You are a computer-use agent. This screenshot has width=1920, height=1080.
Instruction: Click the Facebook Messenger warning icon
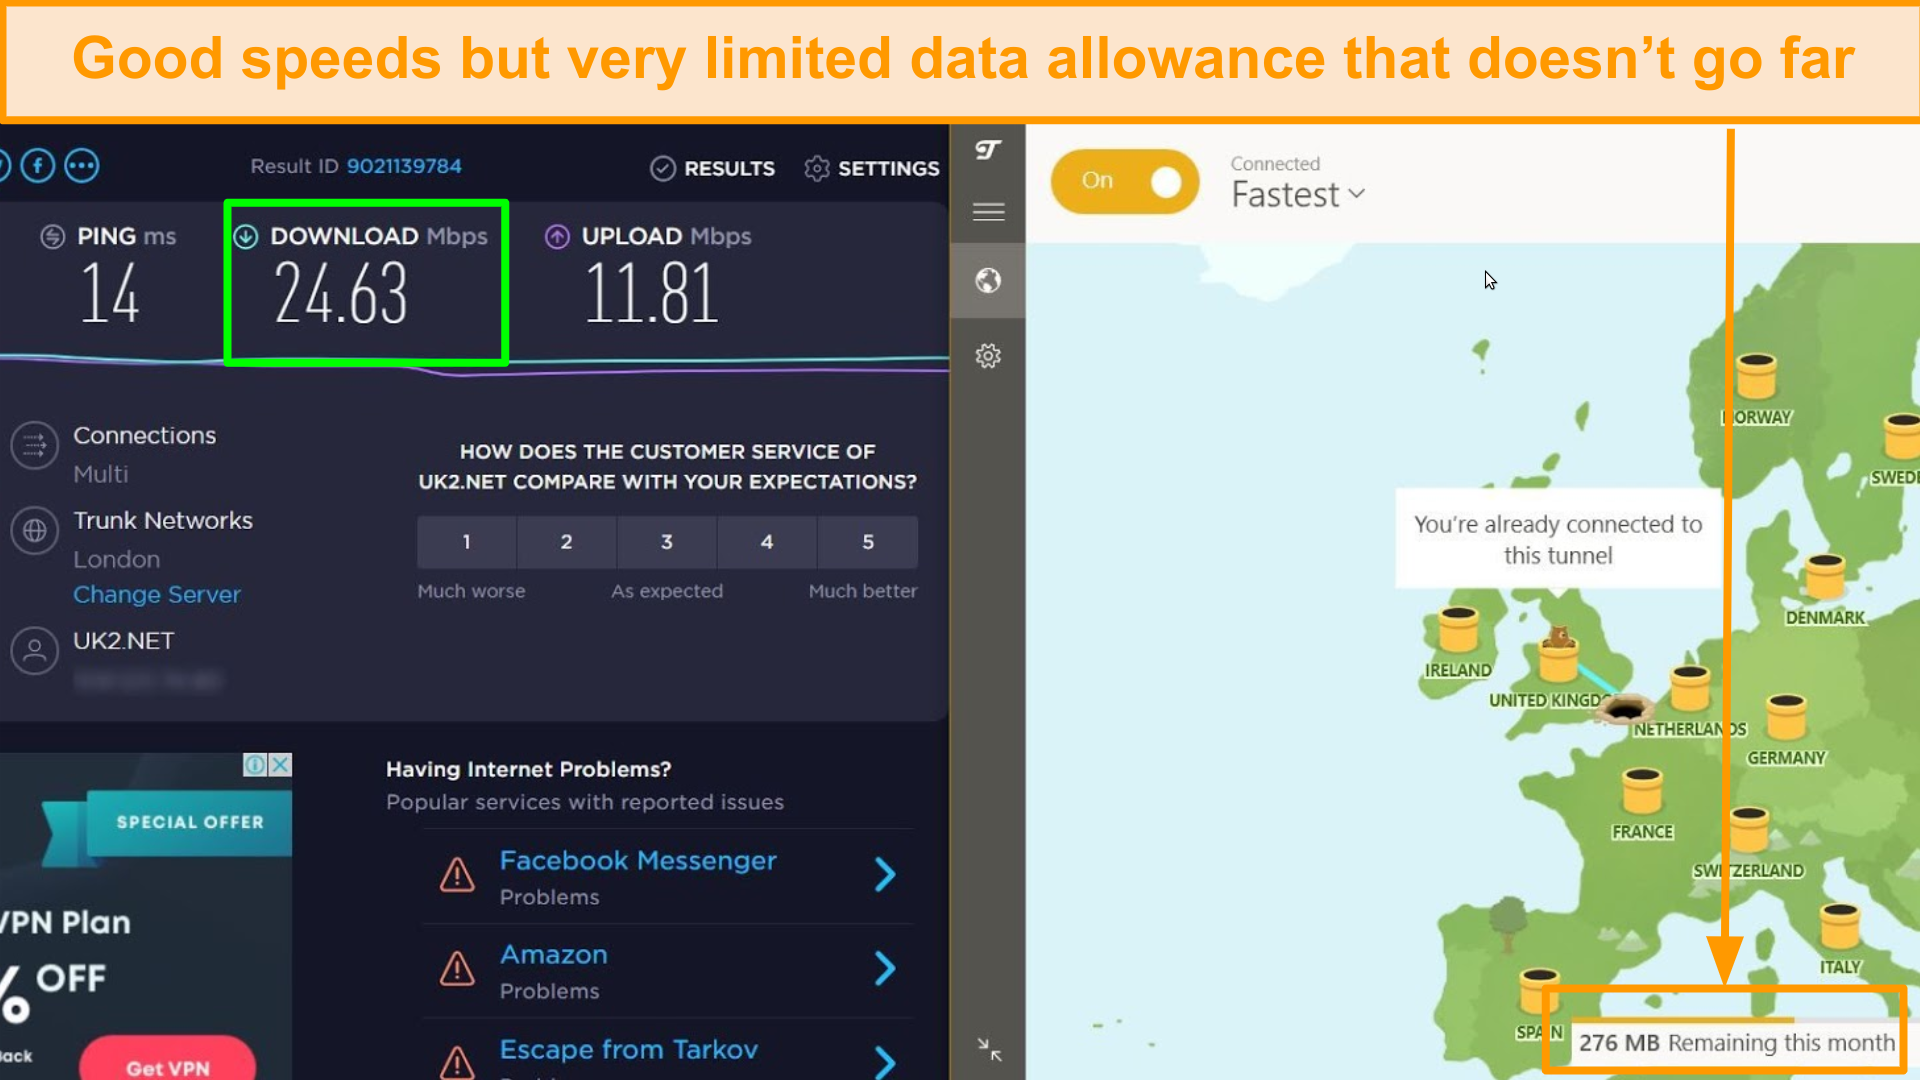(457, 875)
